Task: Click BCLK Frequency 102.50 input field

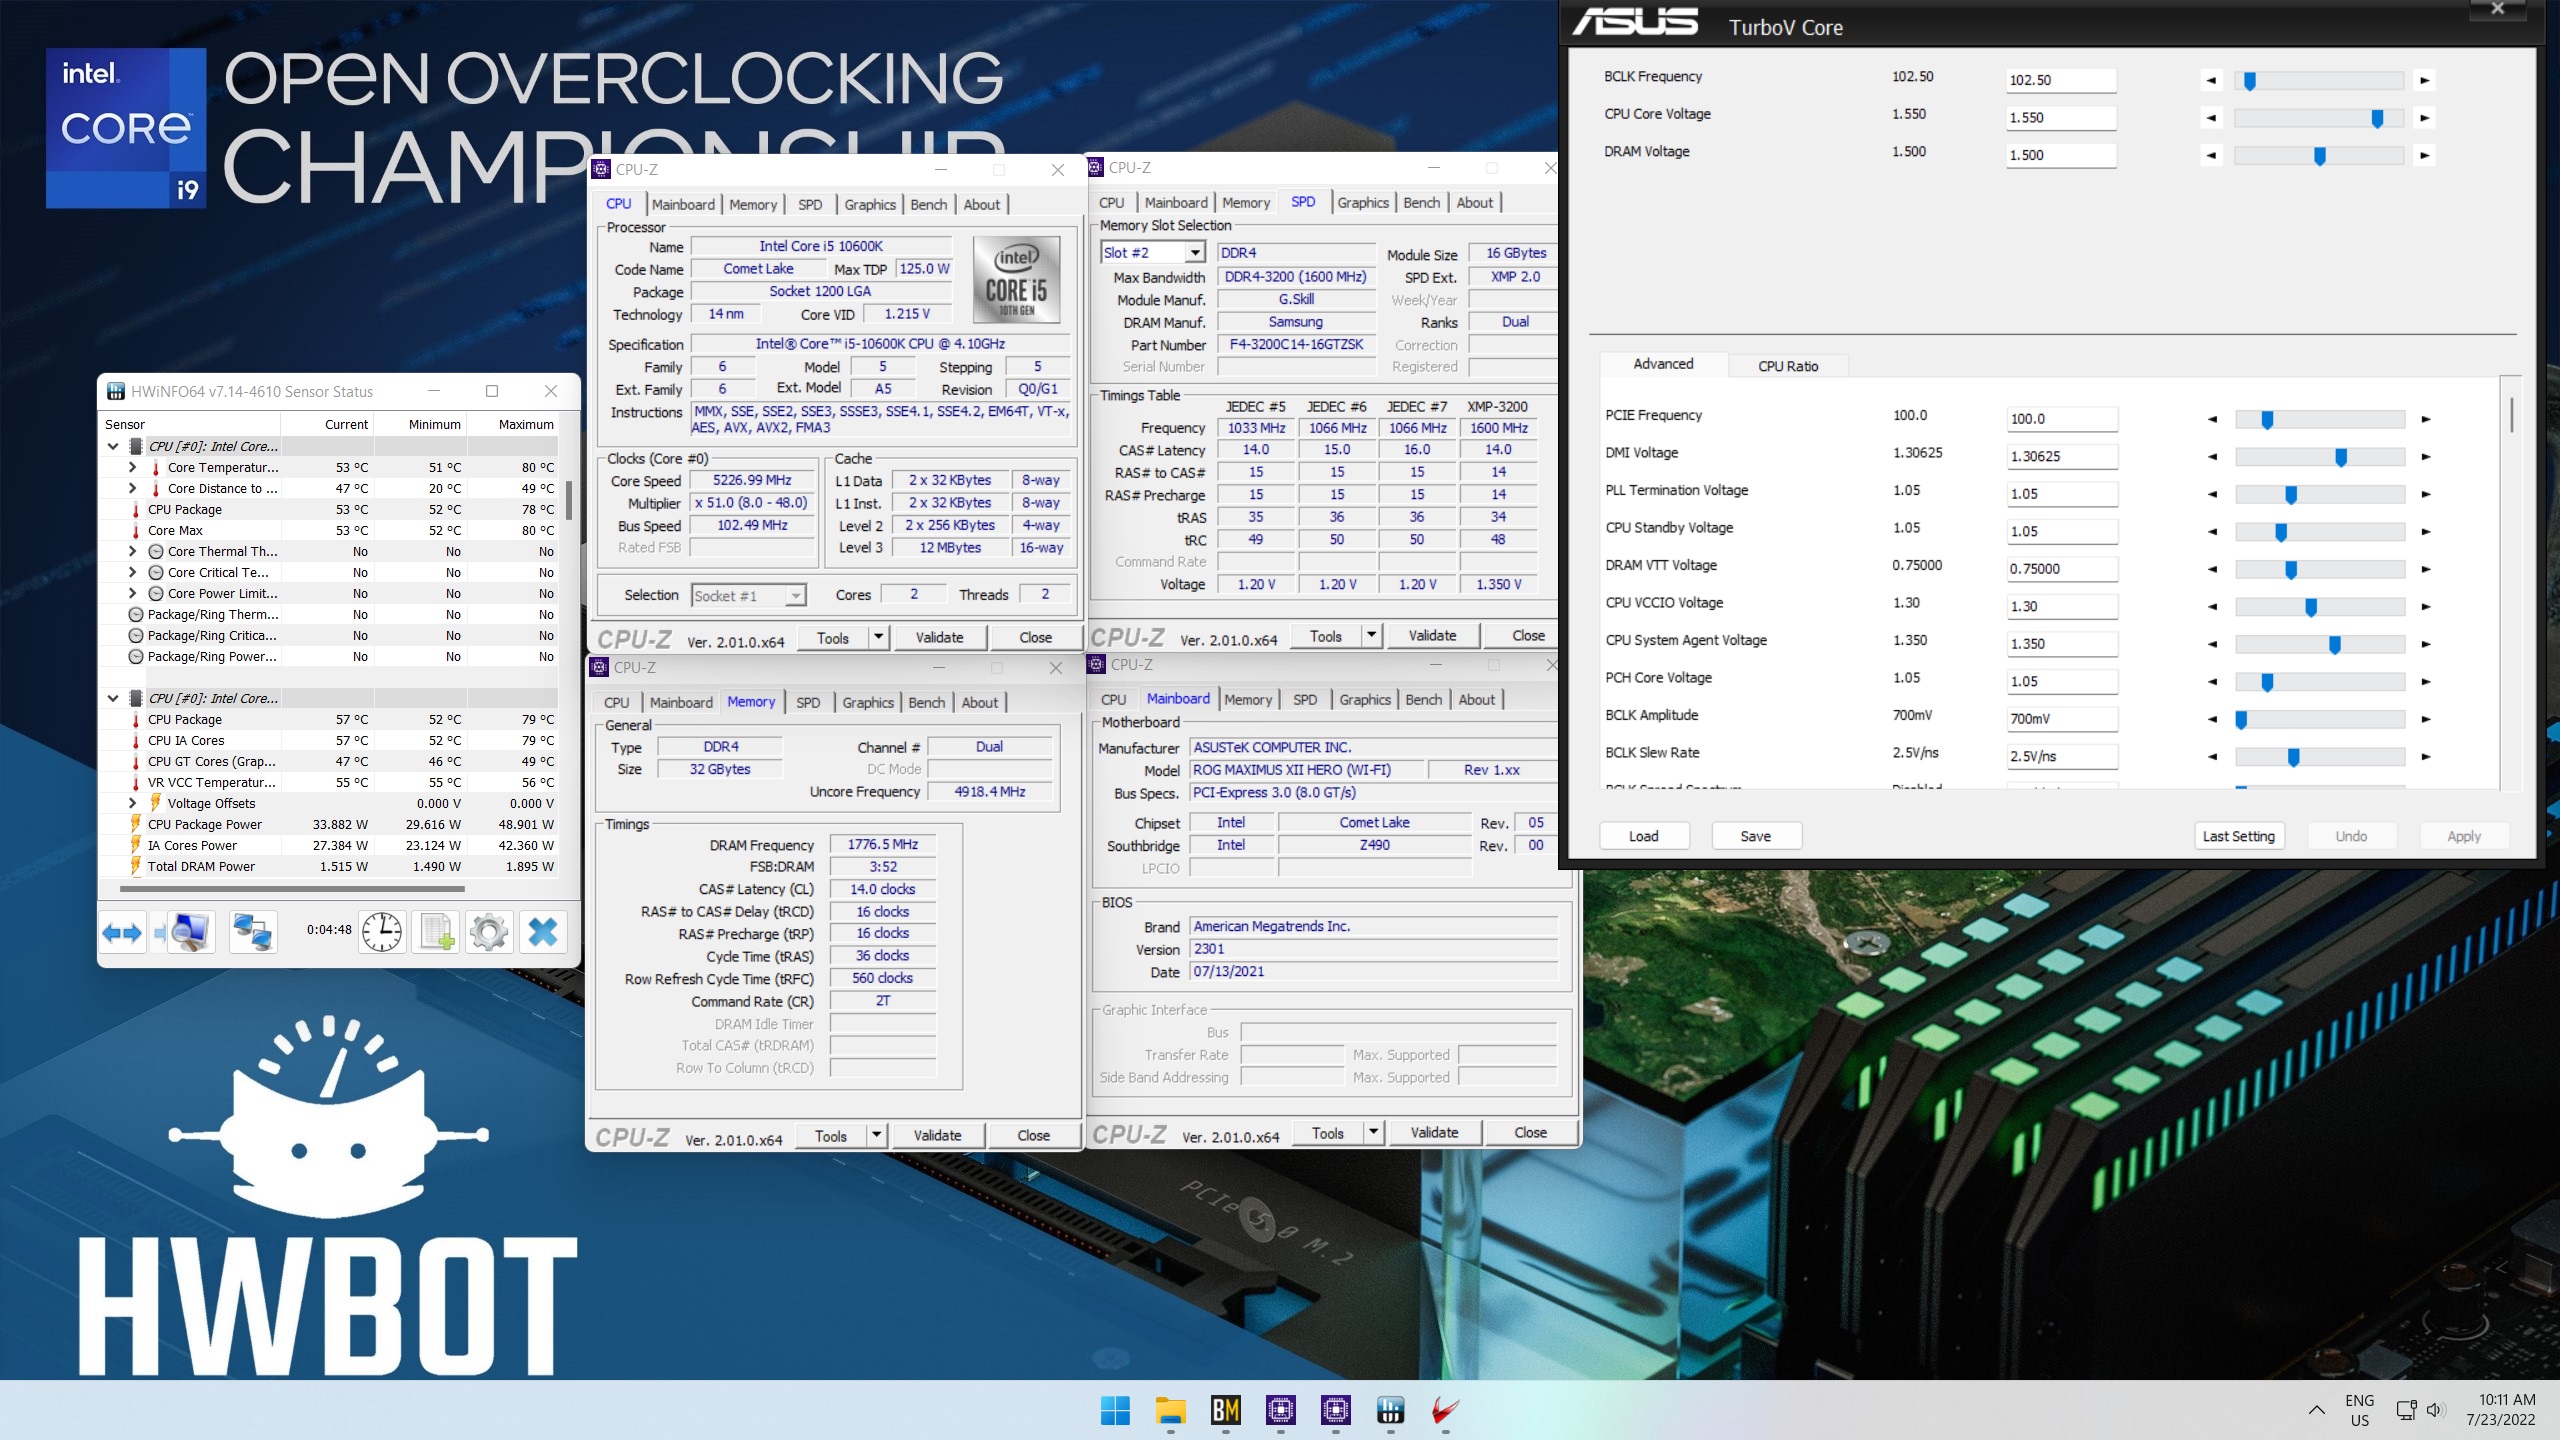Action: click(2060, 80)
